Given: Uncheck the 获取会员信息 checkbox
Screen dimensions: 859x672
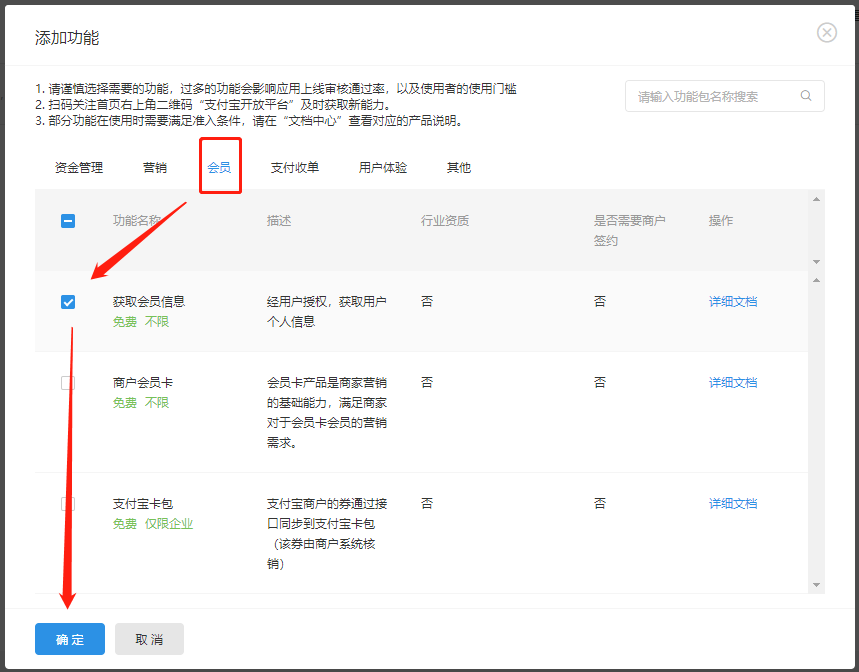Looking at the screenshot, I should click(68, 302).
